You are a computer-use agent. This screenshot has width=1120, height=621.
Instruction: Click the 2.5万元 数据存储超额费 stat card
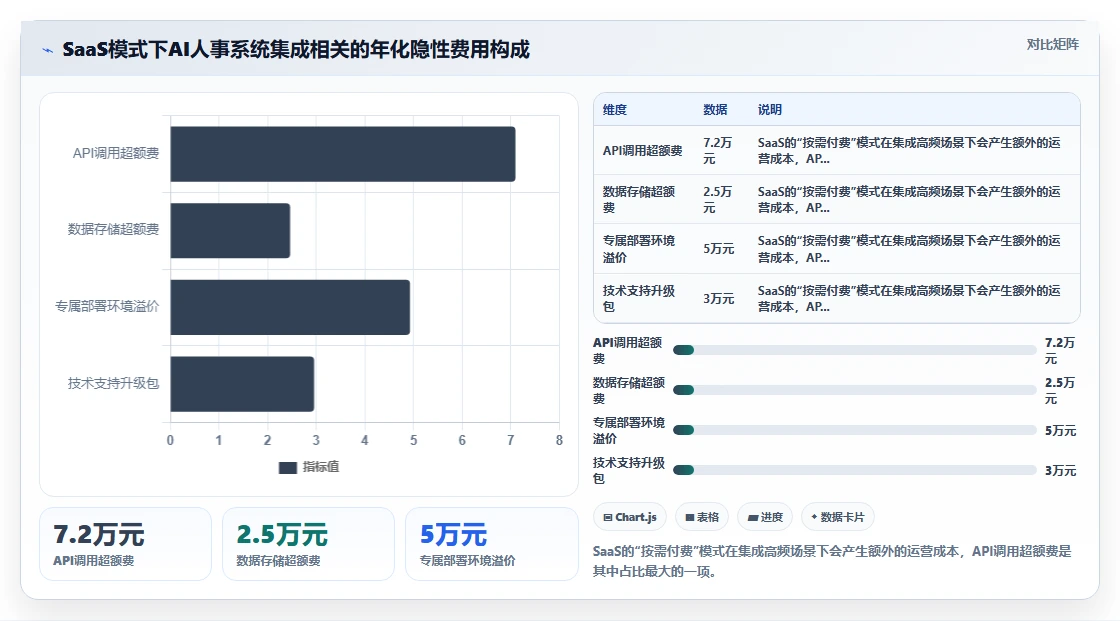point(308,544)
